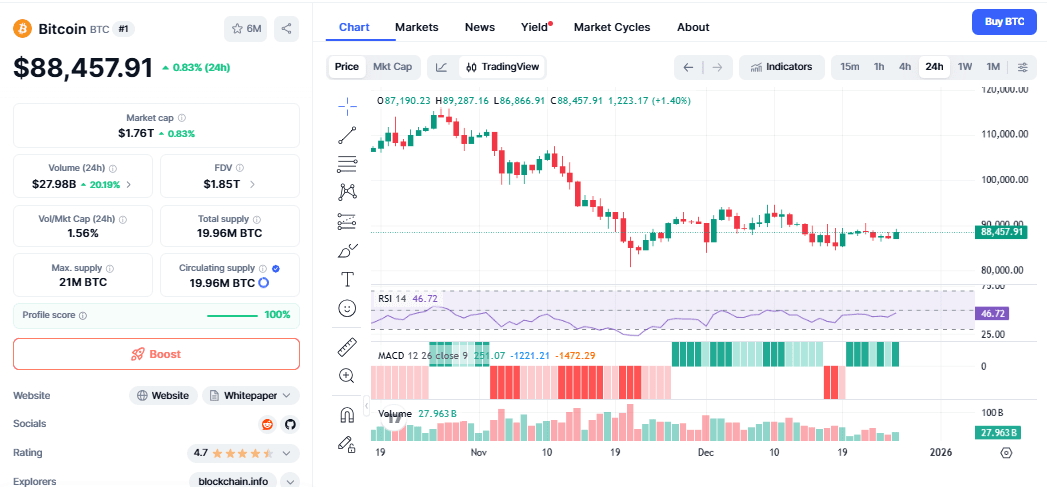Screen dimensions: 1047x487
Task: Expand Volume (24h) details arrow
Action: point(128,184)
